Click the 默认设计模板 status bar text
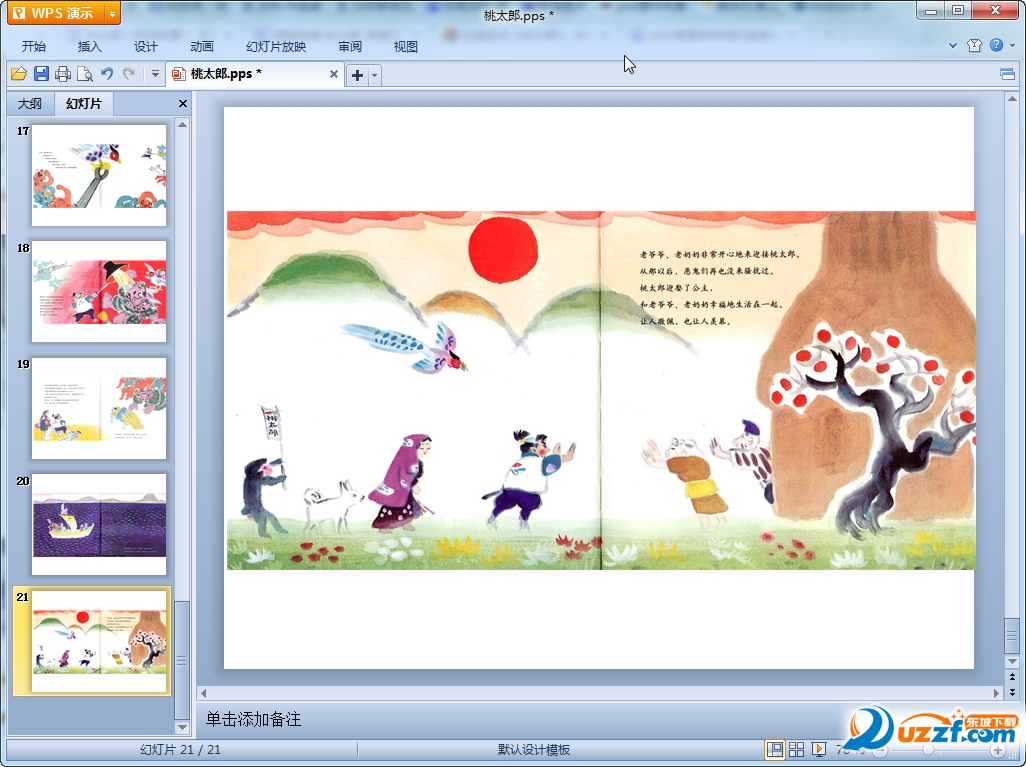The width and height of the screenshot is (1026, 767). (x=533, y=750)
